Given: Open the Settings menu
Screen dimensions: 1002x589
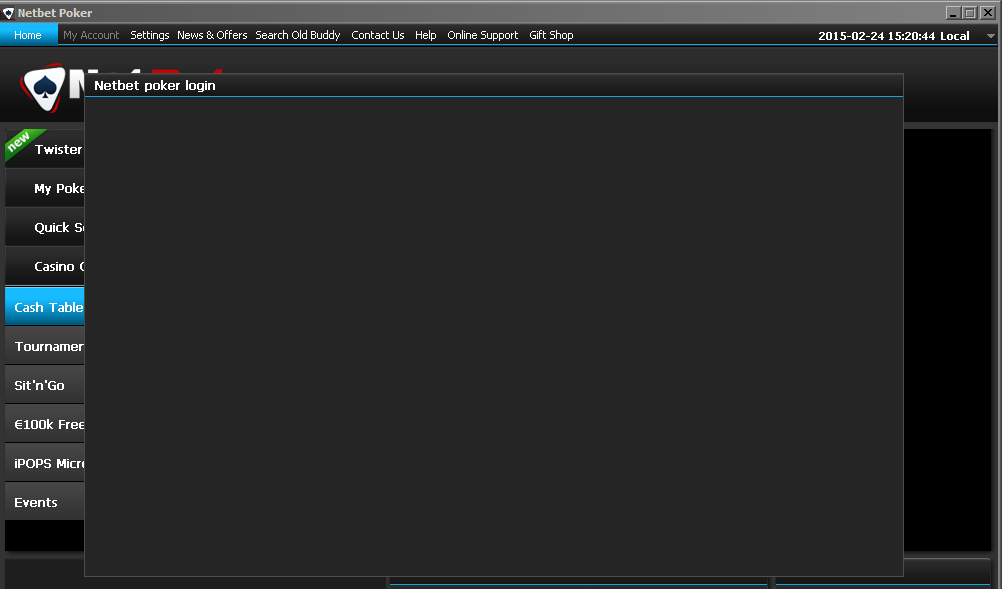Looking at the screenshot, I should tap(150, 35).
